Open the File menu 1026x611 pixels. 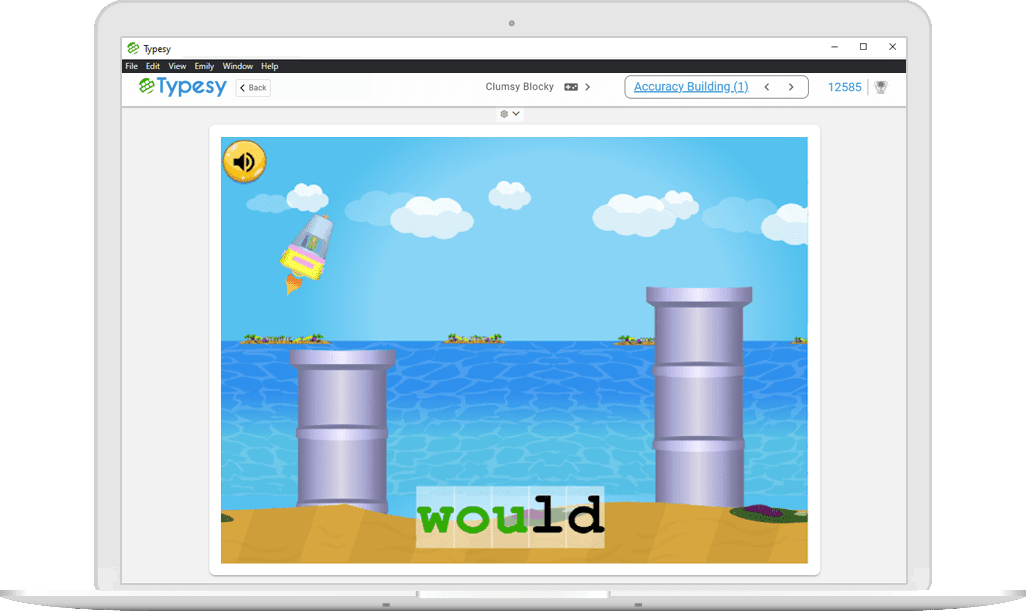[131, 66]
